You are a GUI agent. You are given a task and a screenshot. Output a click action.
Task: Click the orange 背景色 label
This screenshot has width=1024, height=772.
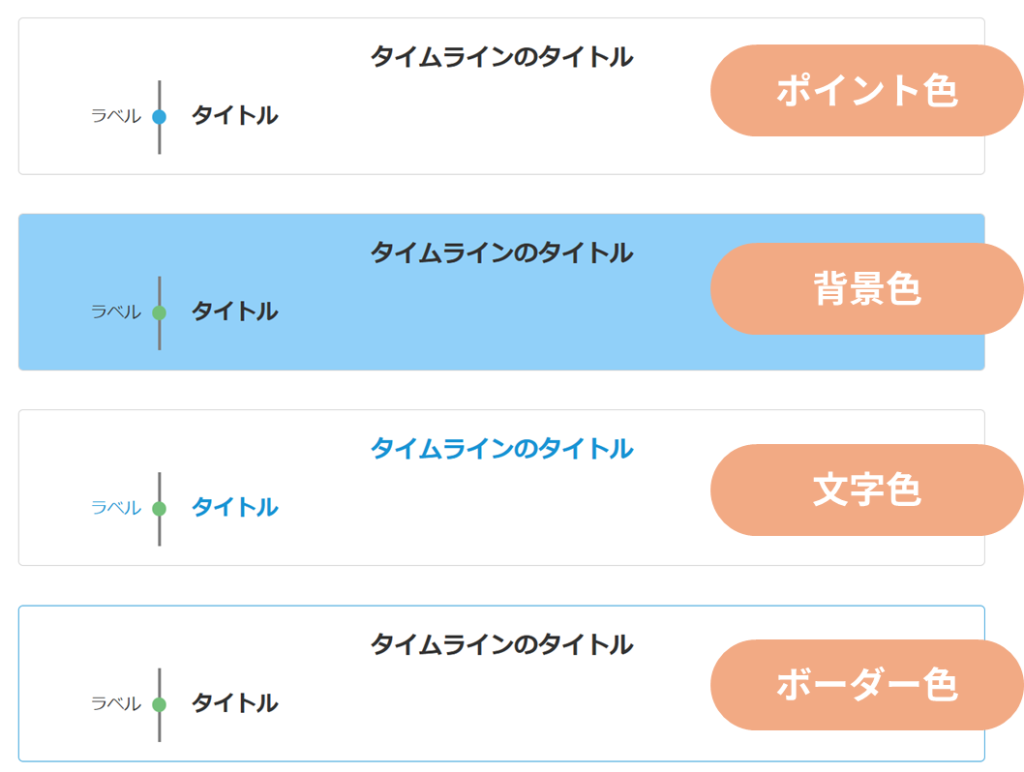866,290
